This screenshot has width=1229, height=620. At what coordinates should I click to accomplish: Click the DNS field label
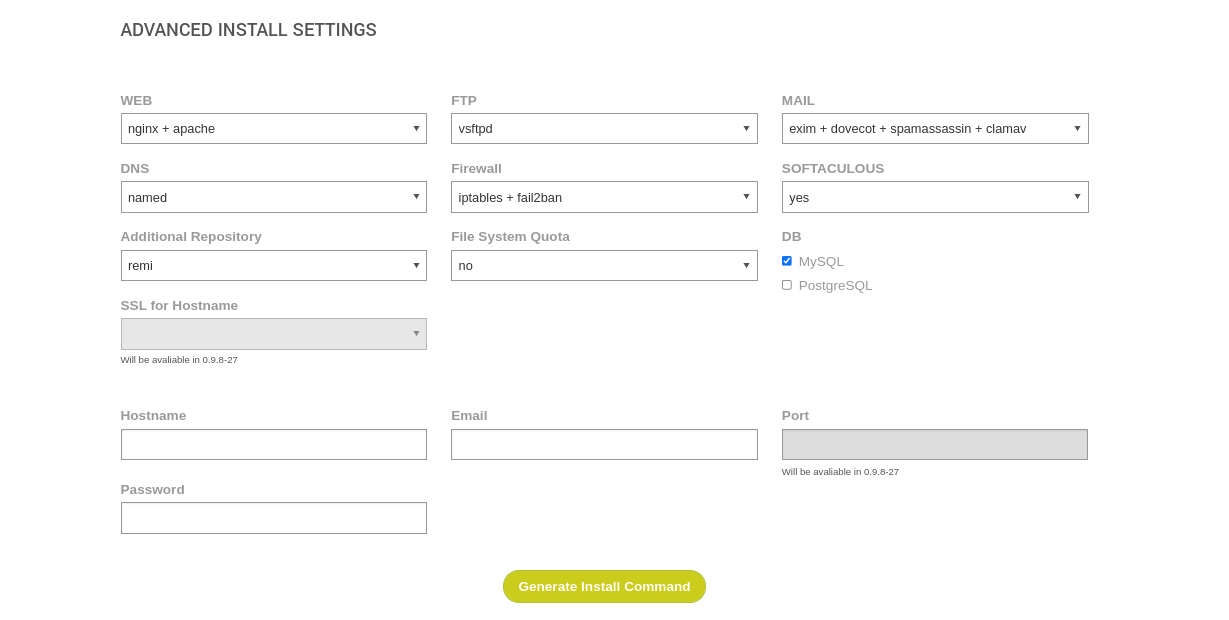point(135,168)
